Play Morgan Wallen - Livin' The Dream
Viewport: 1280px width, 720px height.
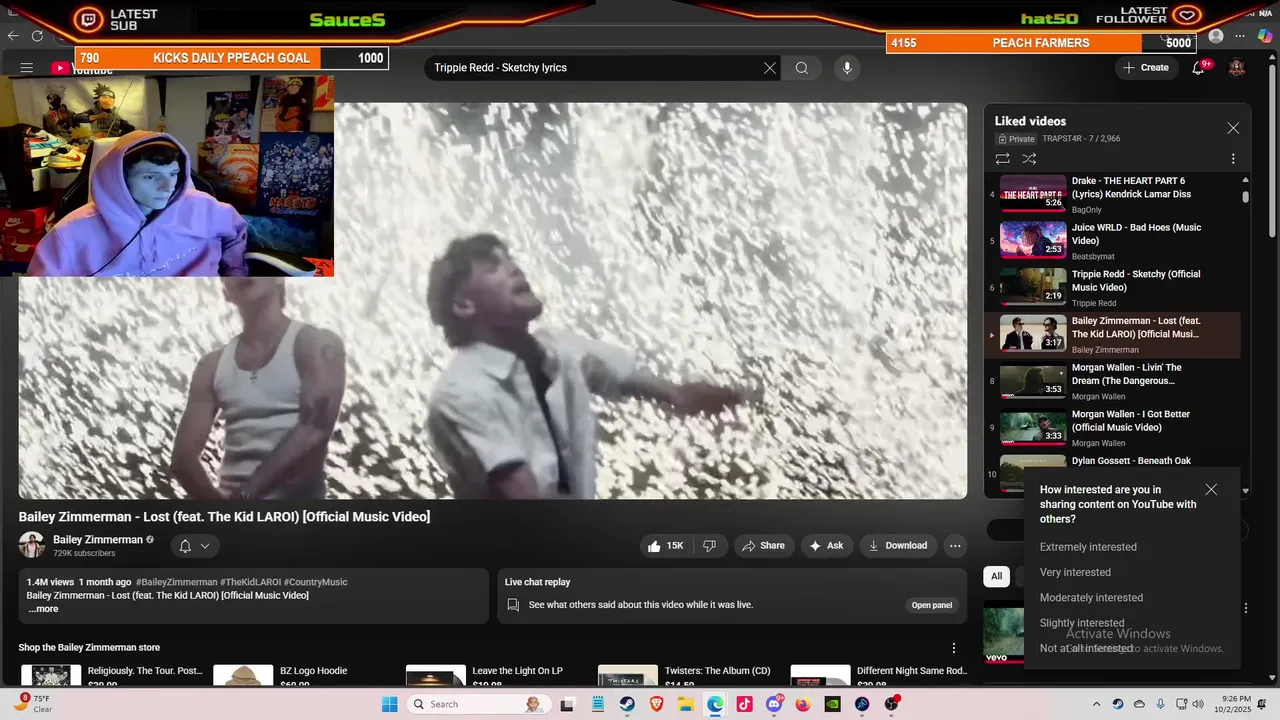1113,381
